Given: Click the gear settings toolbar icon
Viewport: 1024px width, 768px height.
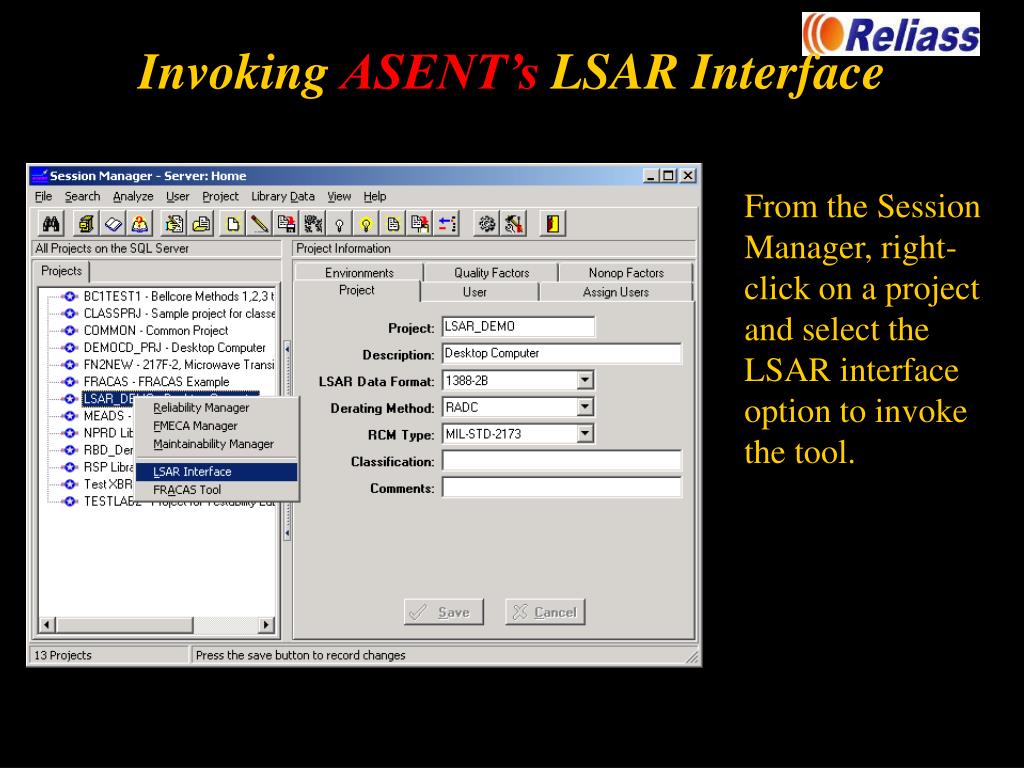Looking at the screenshot, I should click(x=487, y=224).
